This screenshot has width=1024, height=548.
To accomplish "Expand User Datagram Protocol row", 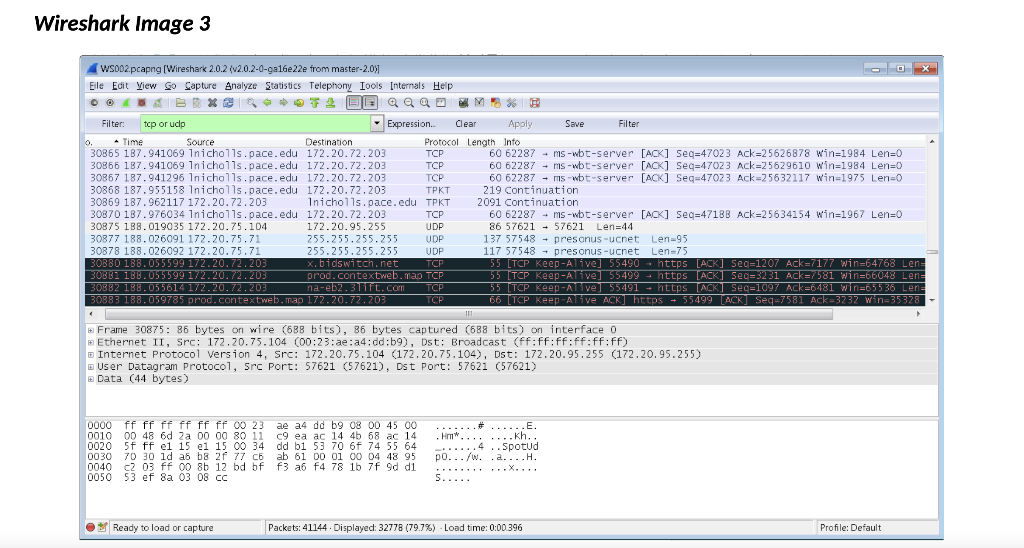I will coord(91,367).
